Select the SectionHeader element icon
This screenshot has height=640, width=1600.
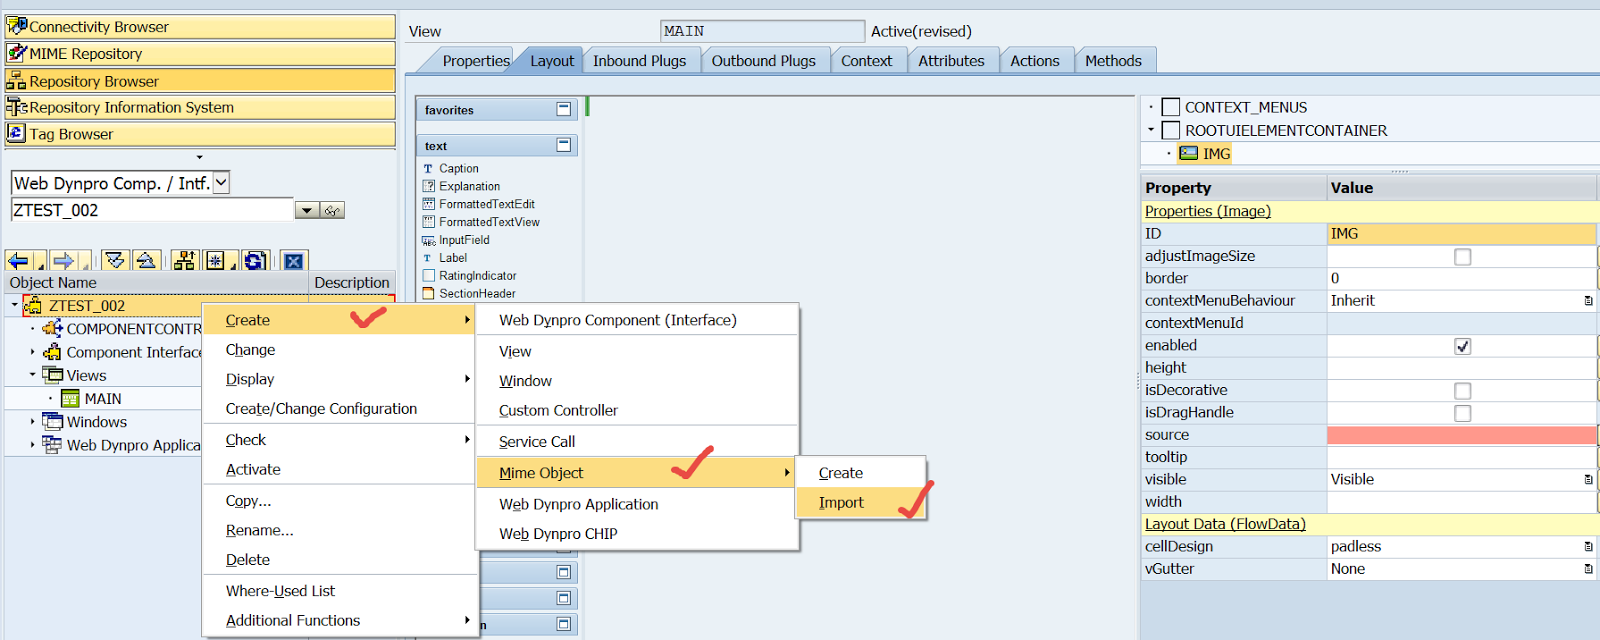click(x=429, y=294)
